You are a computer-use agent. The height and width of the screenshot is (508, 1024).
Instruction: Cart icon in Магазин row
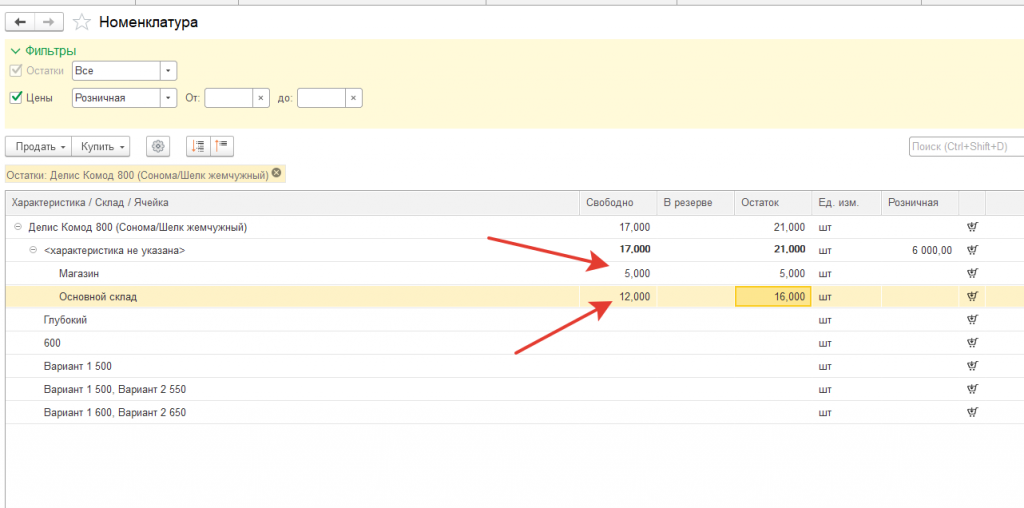point(972,273)
